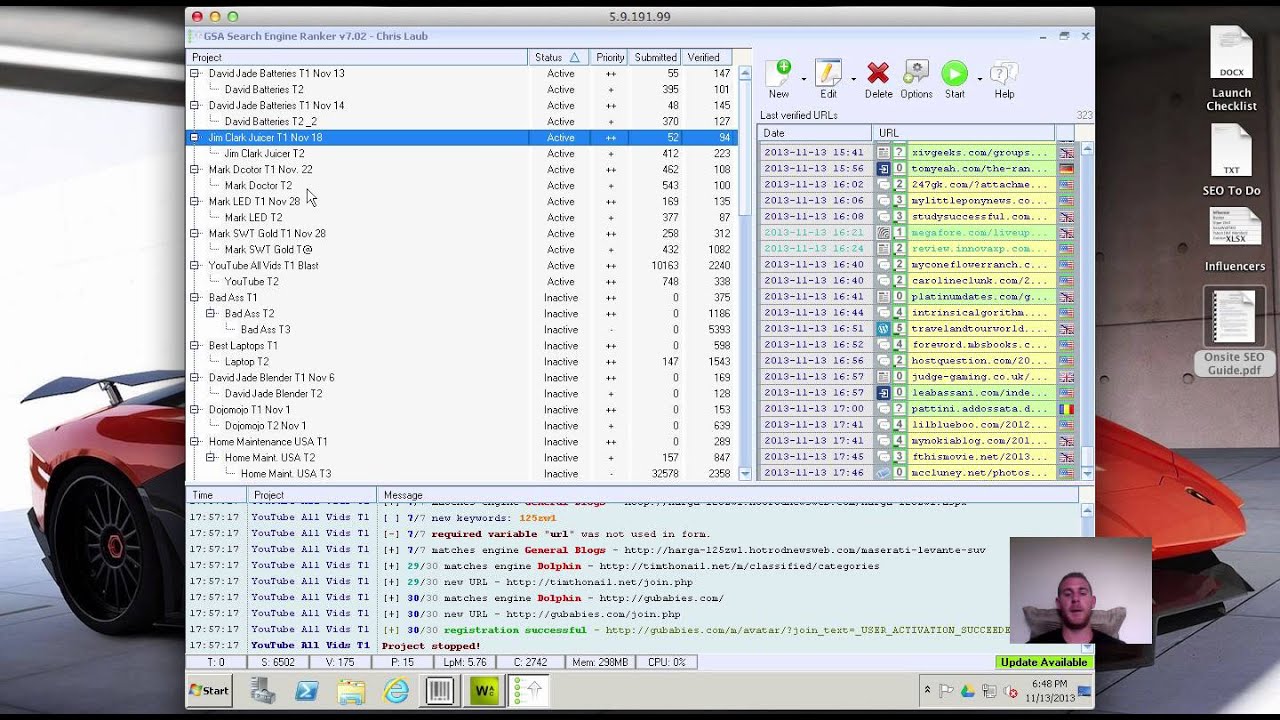
Task: Click the green W taskbar icon
Action: [484, 691]
